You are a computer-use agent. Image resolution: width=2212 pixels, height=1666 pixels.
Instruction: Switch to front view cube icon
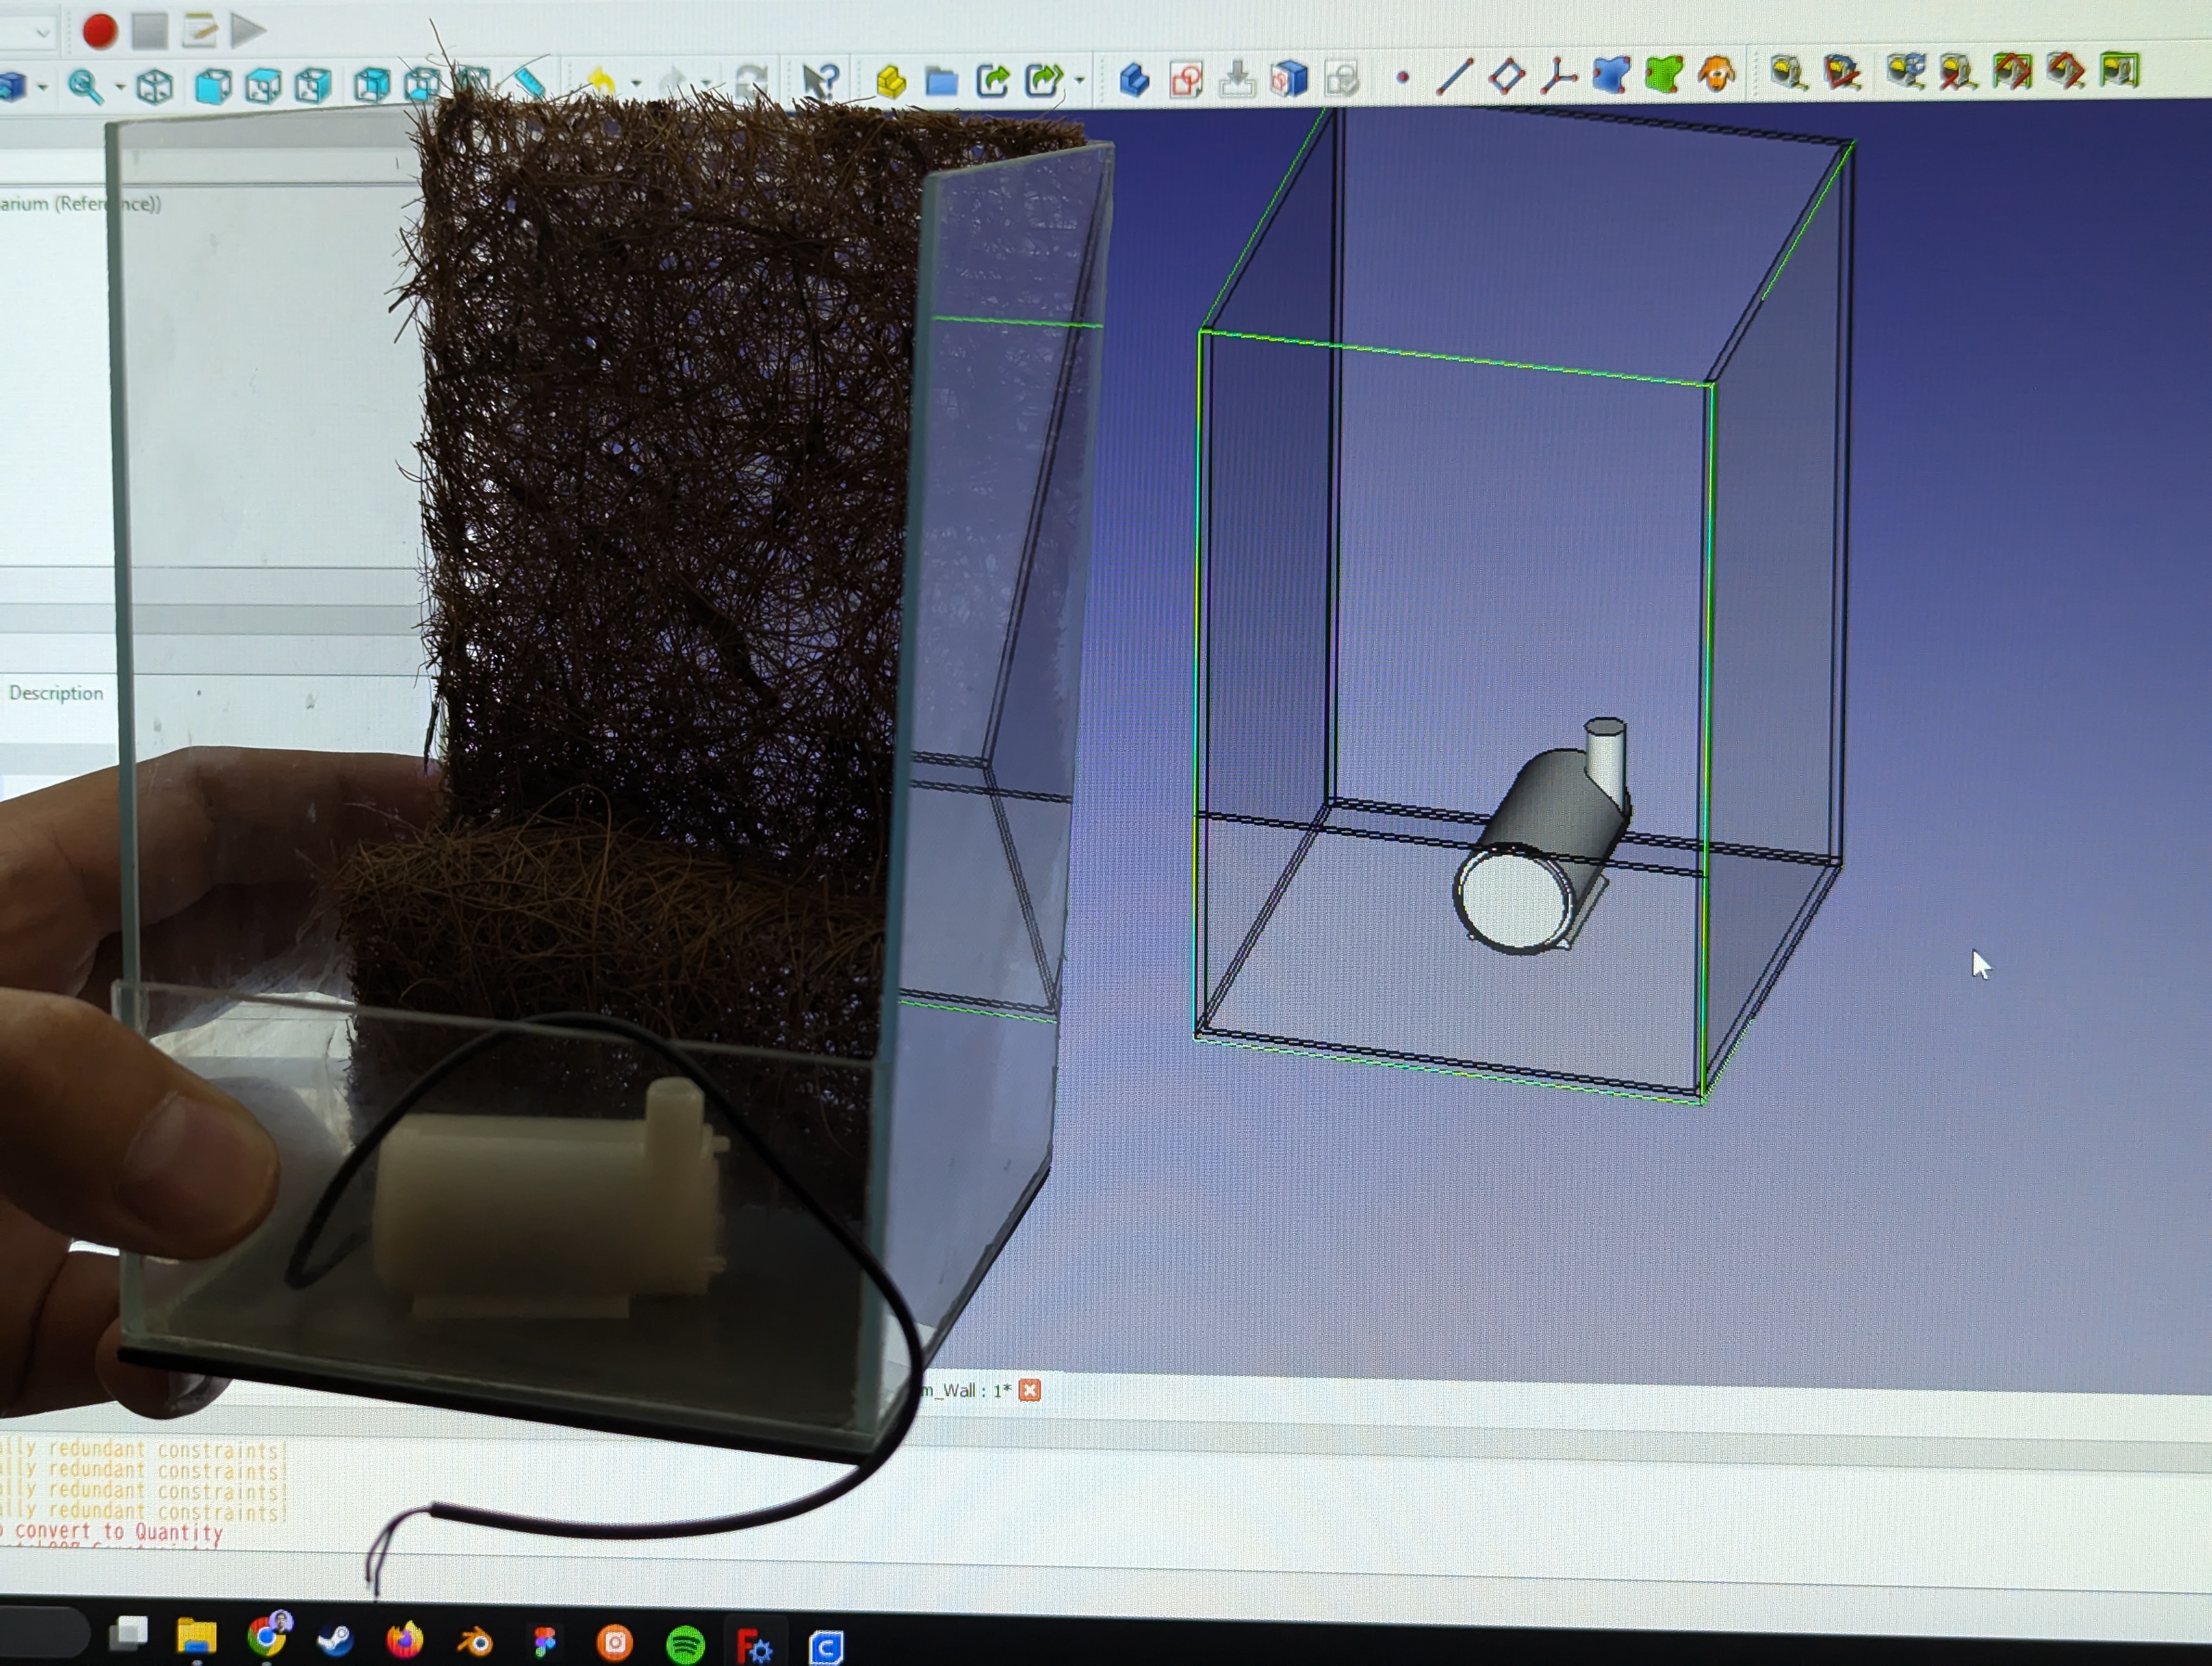coord(212,87)
